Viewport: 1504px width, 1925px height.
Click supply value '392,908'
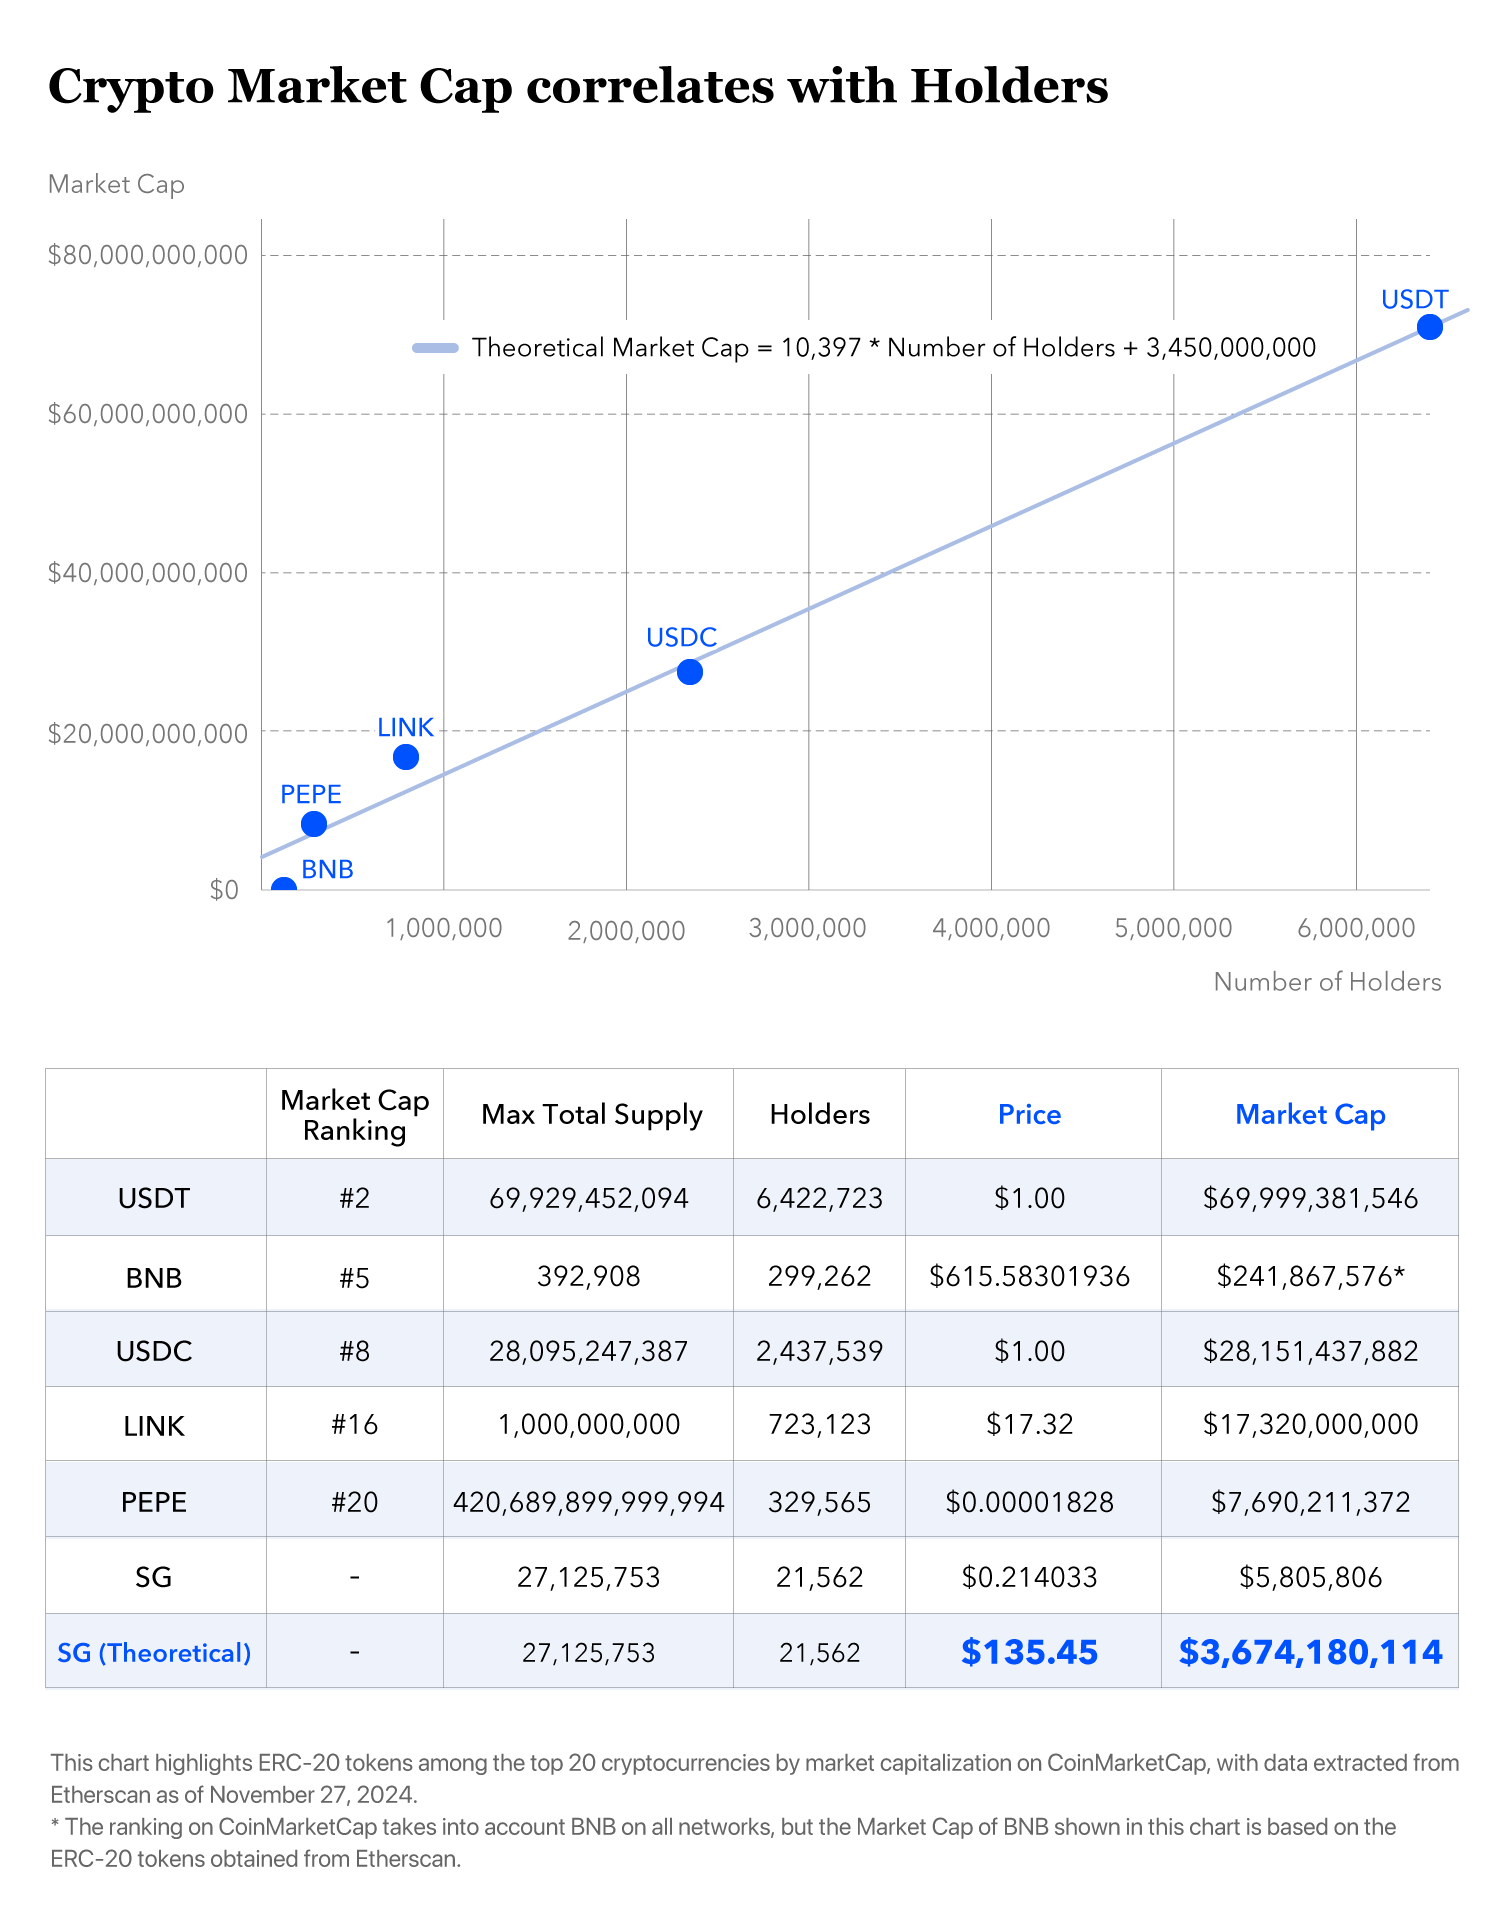pyautogui.click(x=589, y=1277)
